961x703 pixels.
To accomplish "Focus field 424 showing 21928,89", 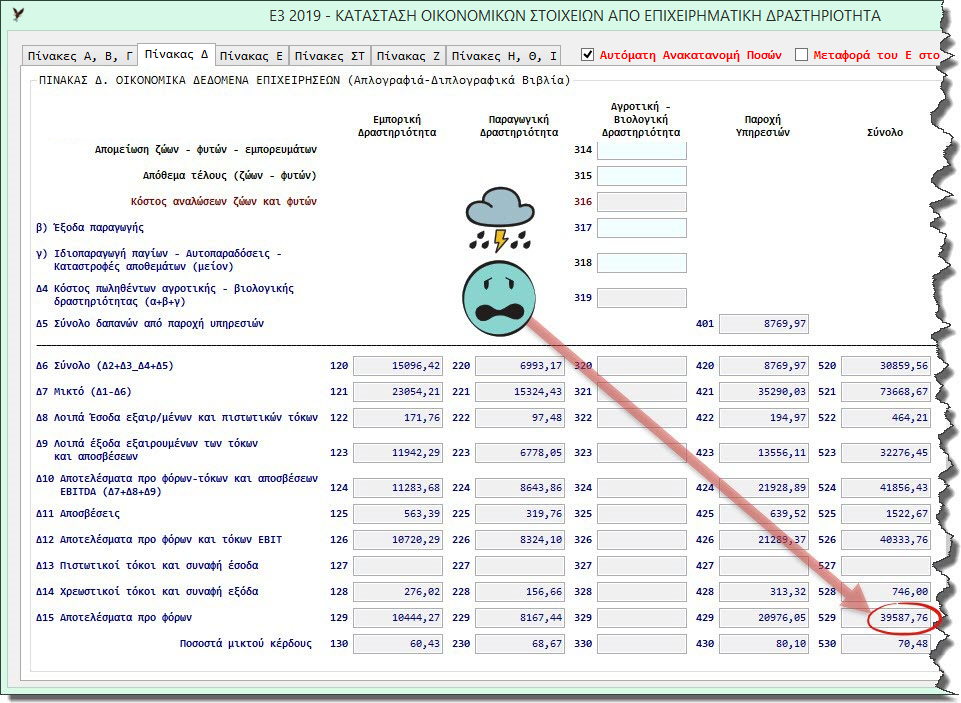I will pyautogui.click(x=764, y=488).
